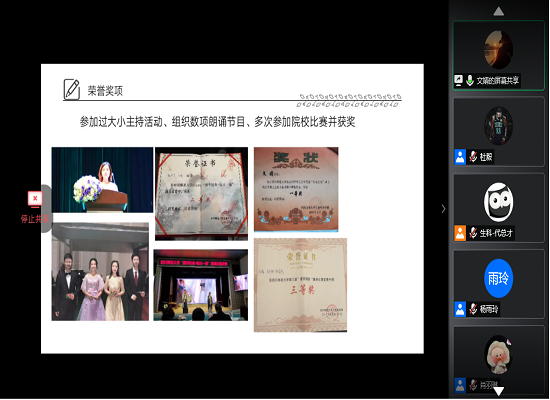Click the red stop sharing X icon
This screenshot has height=400, width=550.
click(35, 199)
